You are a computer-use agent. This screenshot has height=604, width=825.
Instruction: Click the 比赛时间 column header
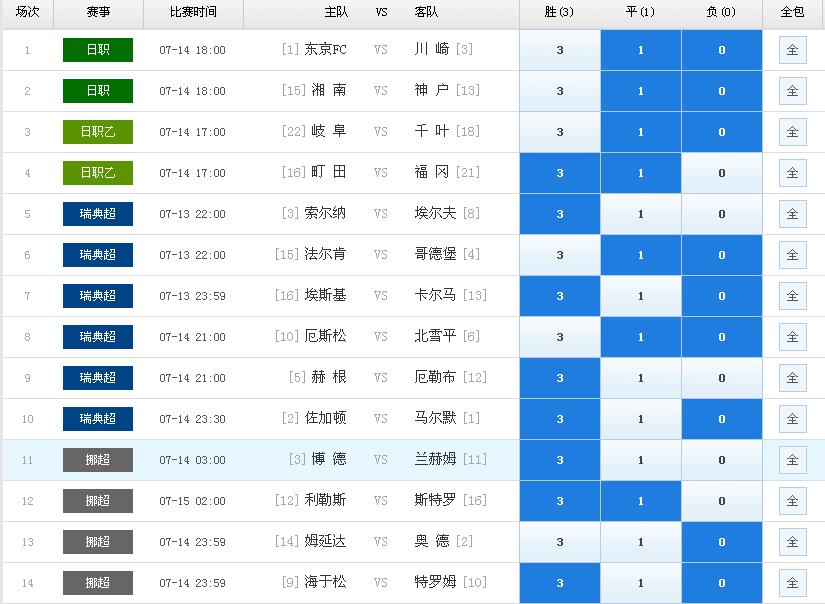point(193,12)
